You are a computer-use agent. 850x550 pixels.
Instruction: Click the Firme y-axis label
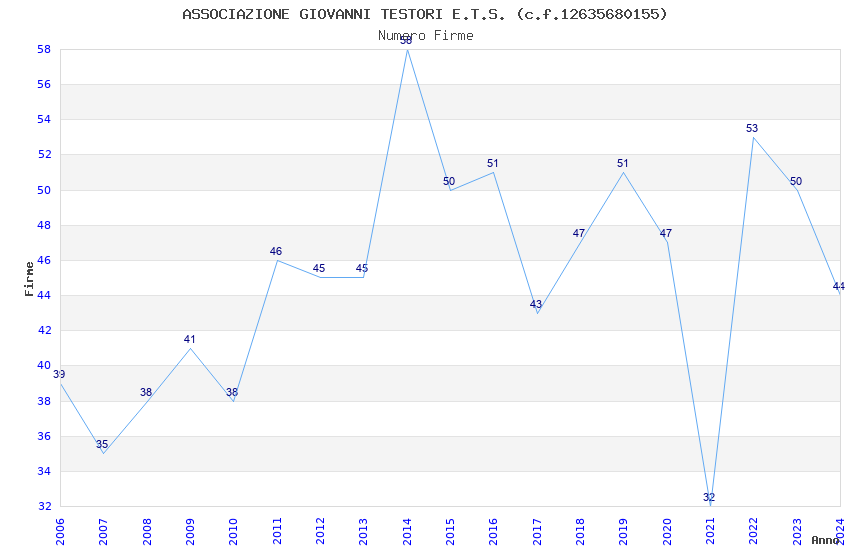click(x=29, y=279)
